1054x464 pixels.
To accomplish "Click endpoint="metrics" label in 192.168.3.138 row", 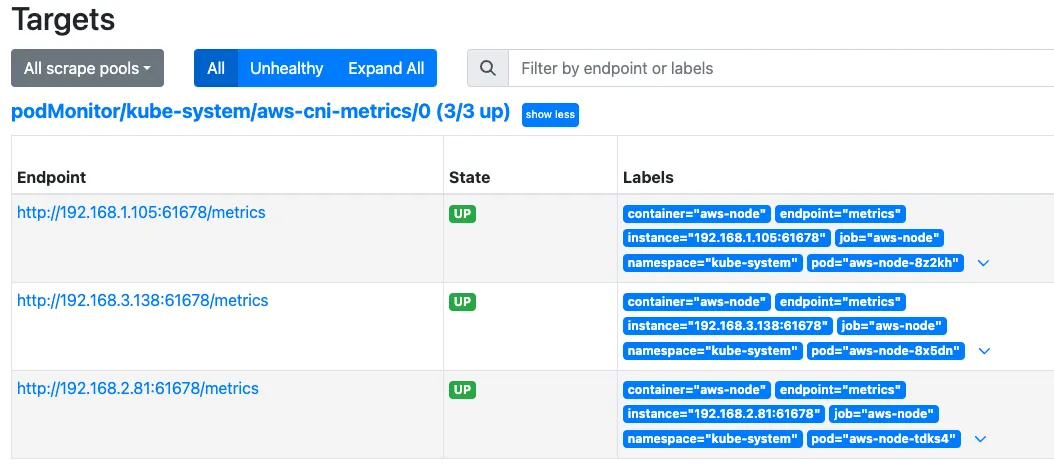I will click(x=840, y=302).
